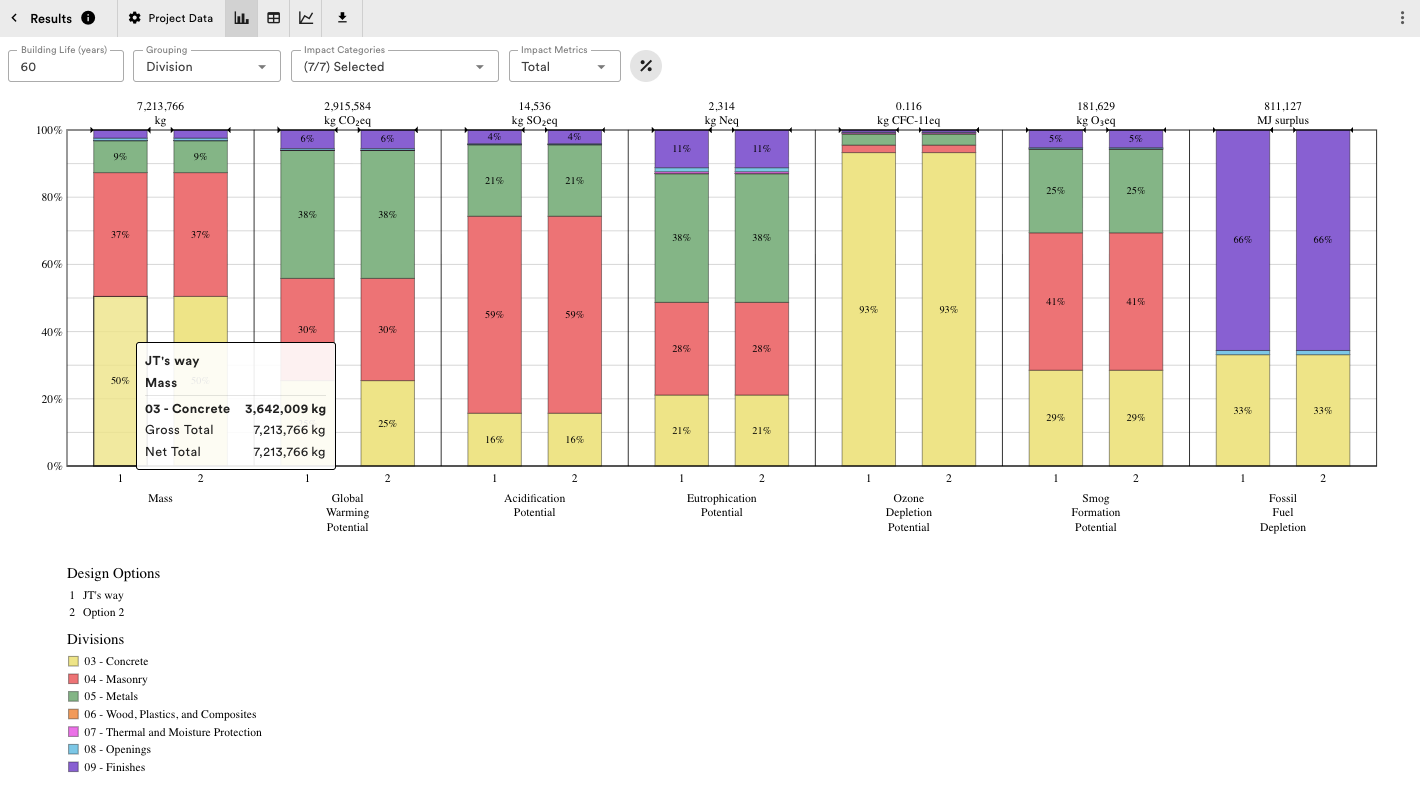Open the more options kebab menu
1420x792 pixels.
click(x=1401, y=18)
